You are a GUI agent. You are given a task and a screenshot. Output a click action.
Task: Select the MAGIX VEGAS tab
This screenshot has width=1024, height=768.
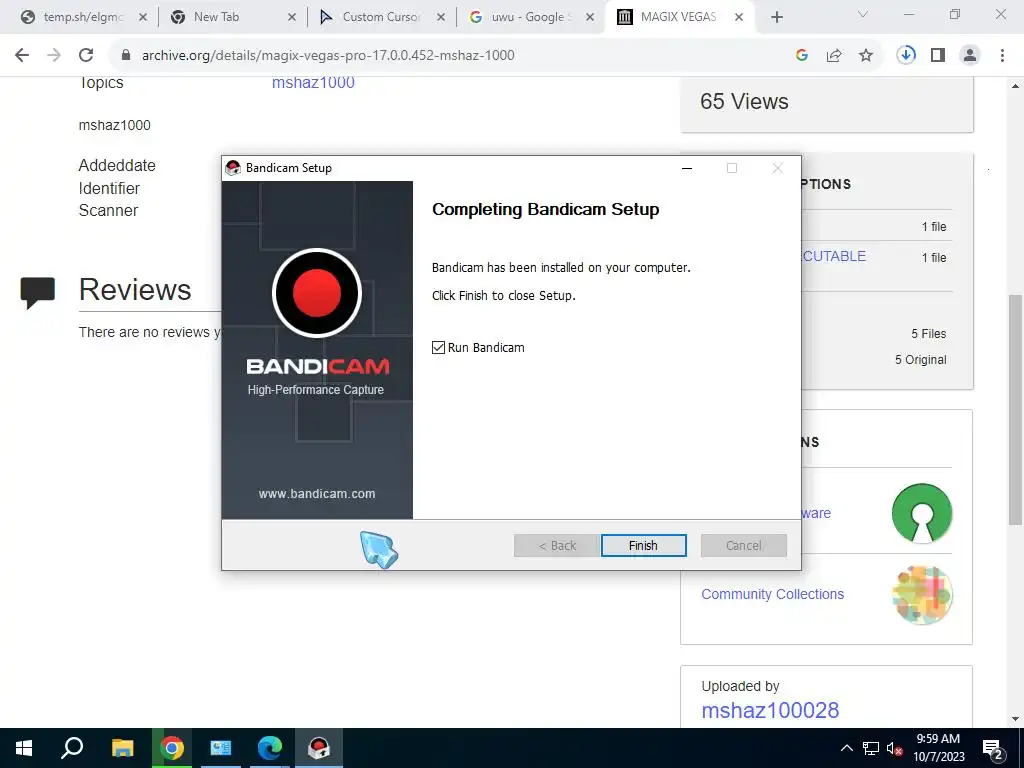coord(679,17)
